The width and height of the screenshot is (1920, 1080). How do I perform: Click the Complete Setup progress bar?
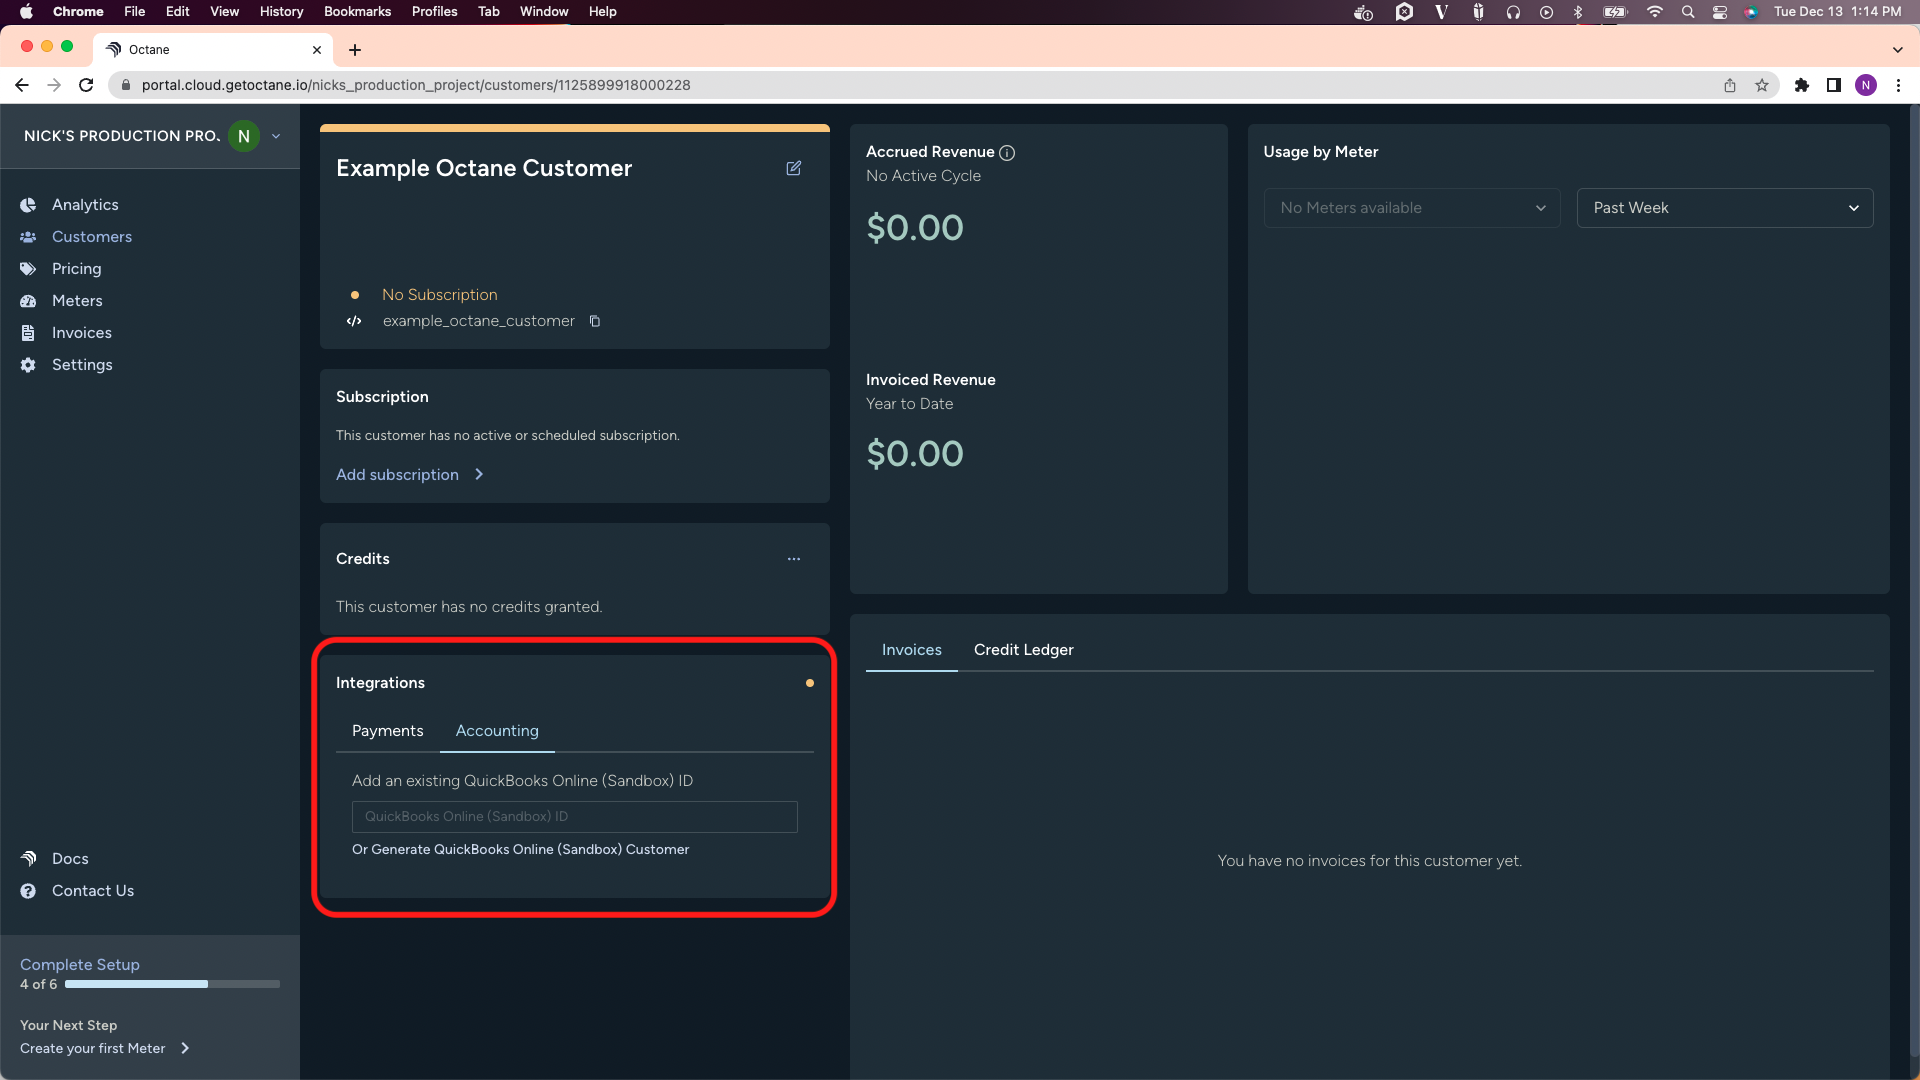(172, 984)
